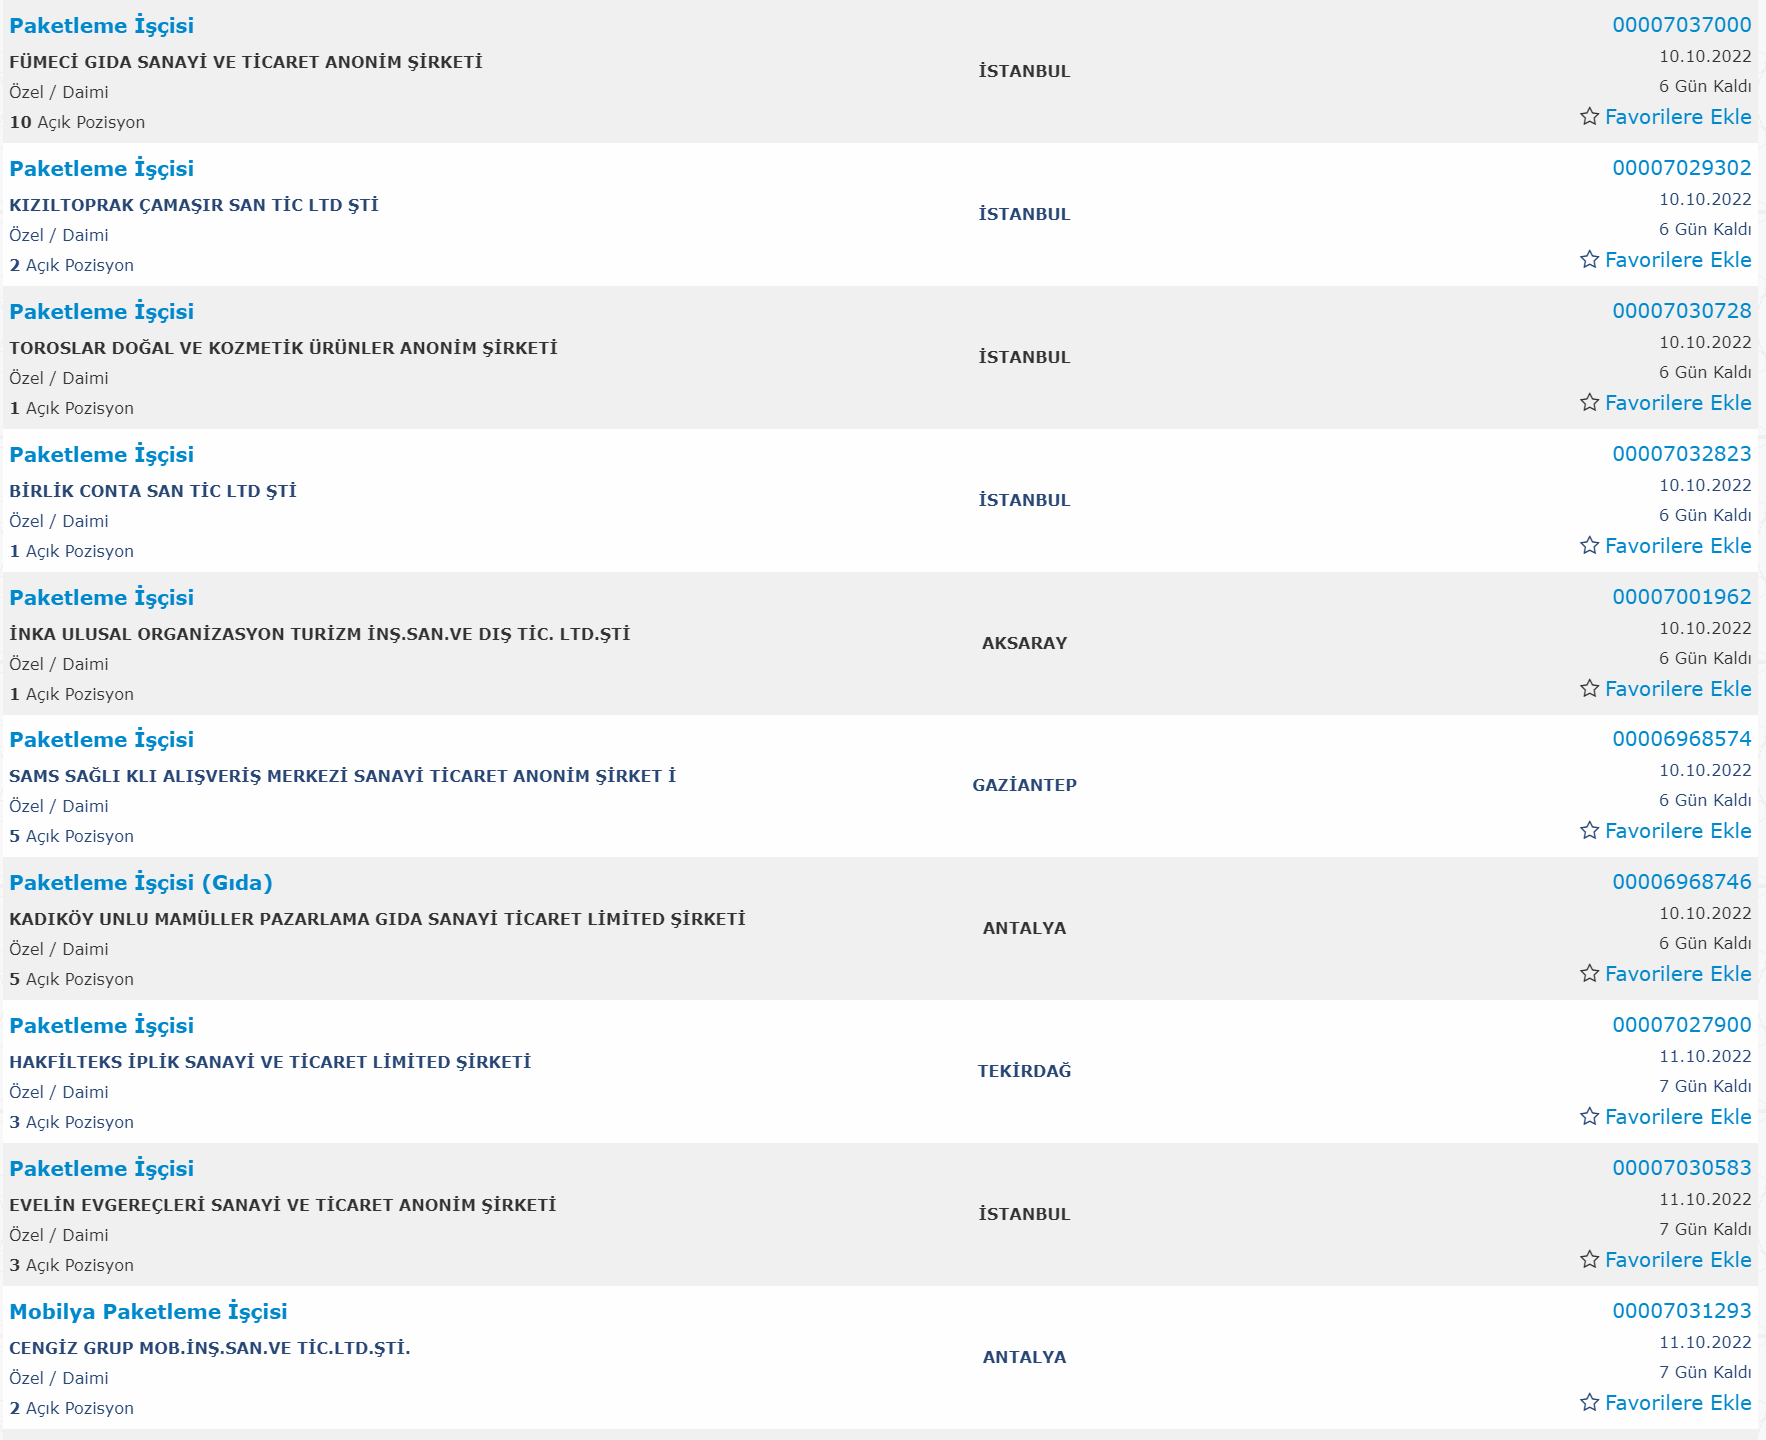Open Paketleme İşçisi title for EVELİN EVGEREÇLERİ
The image size is (1766, 1440).
pyautogui.click(x=101, y=1169)
